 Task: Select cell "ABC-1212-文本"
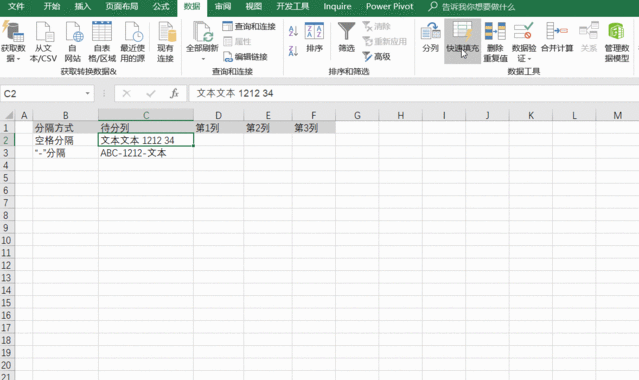(x=146, y=153)
